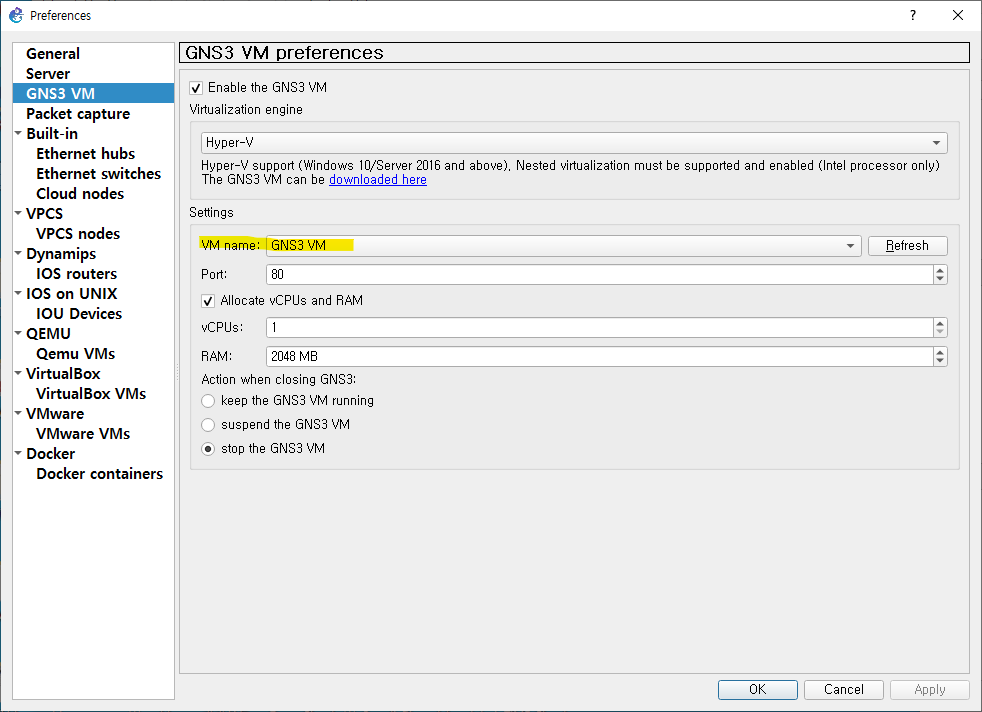Open VPCS nodes settings

(78, 234)
